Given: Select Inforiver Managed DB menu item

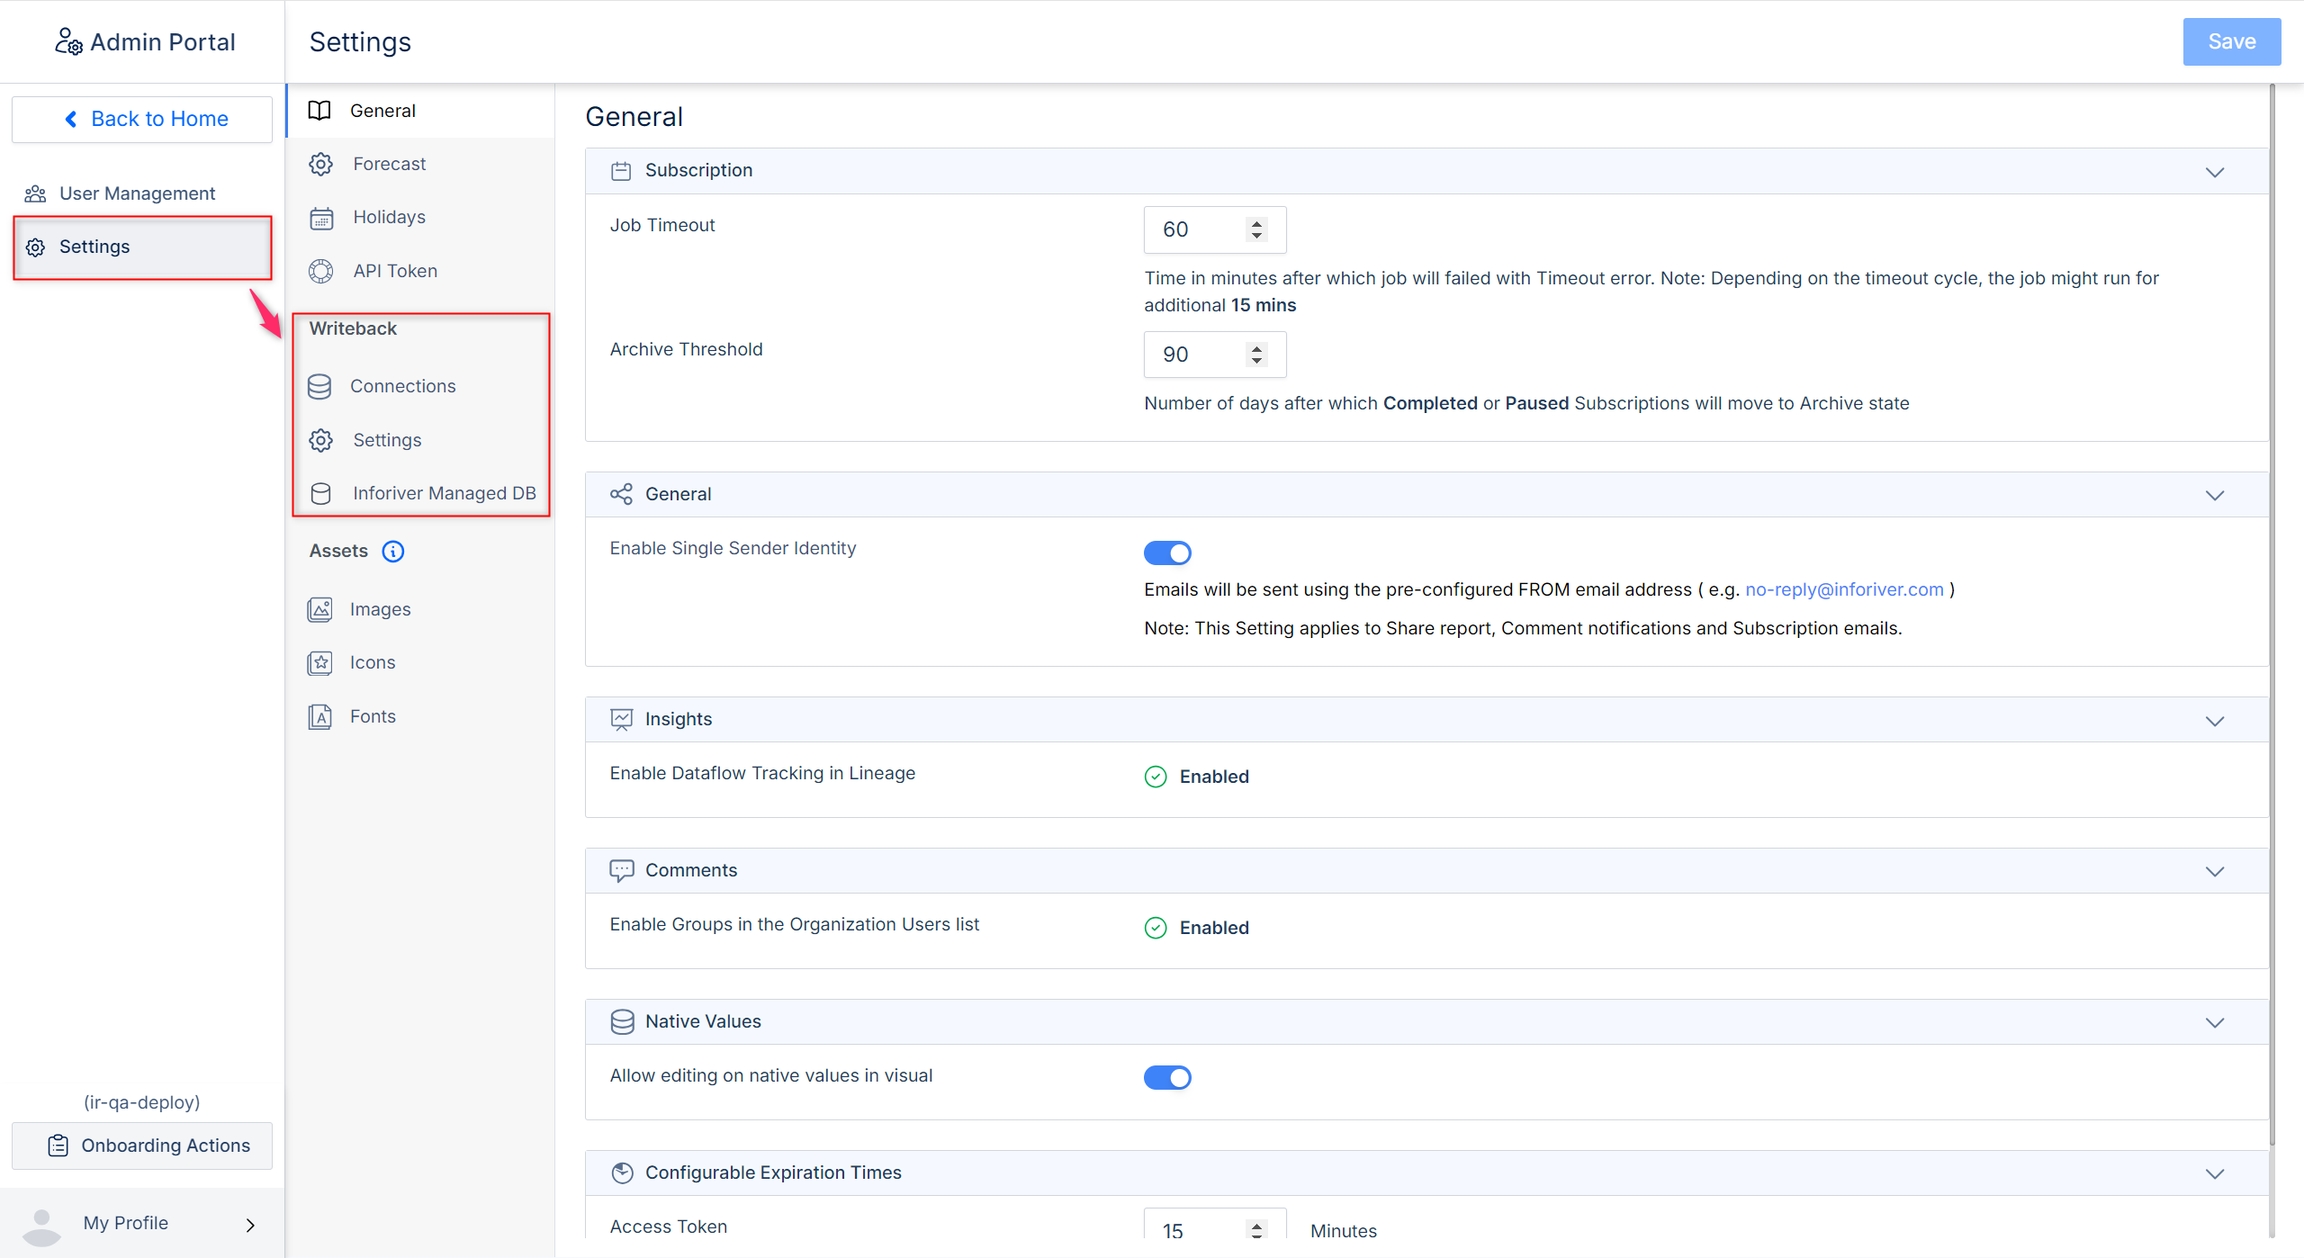Looking at the screenshot, I should click(x=443, y=493).
